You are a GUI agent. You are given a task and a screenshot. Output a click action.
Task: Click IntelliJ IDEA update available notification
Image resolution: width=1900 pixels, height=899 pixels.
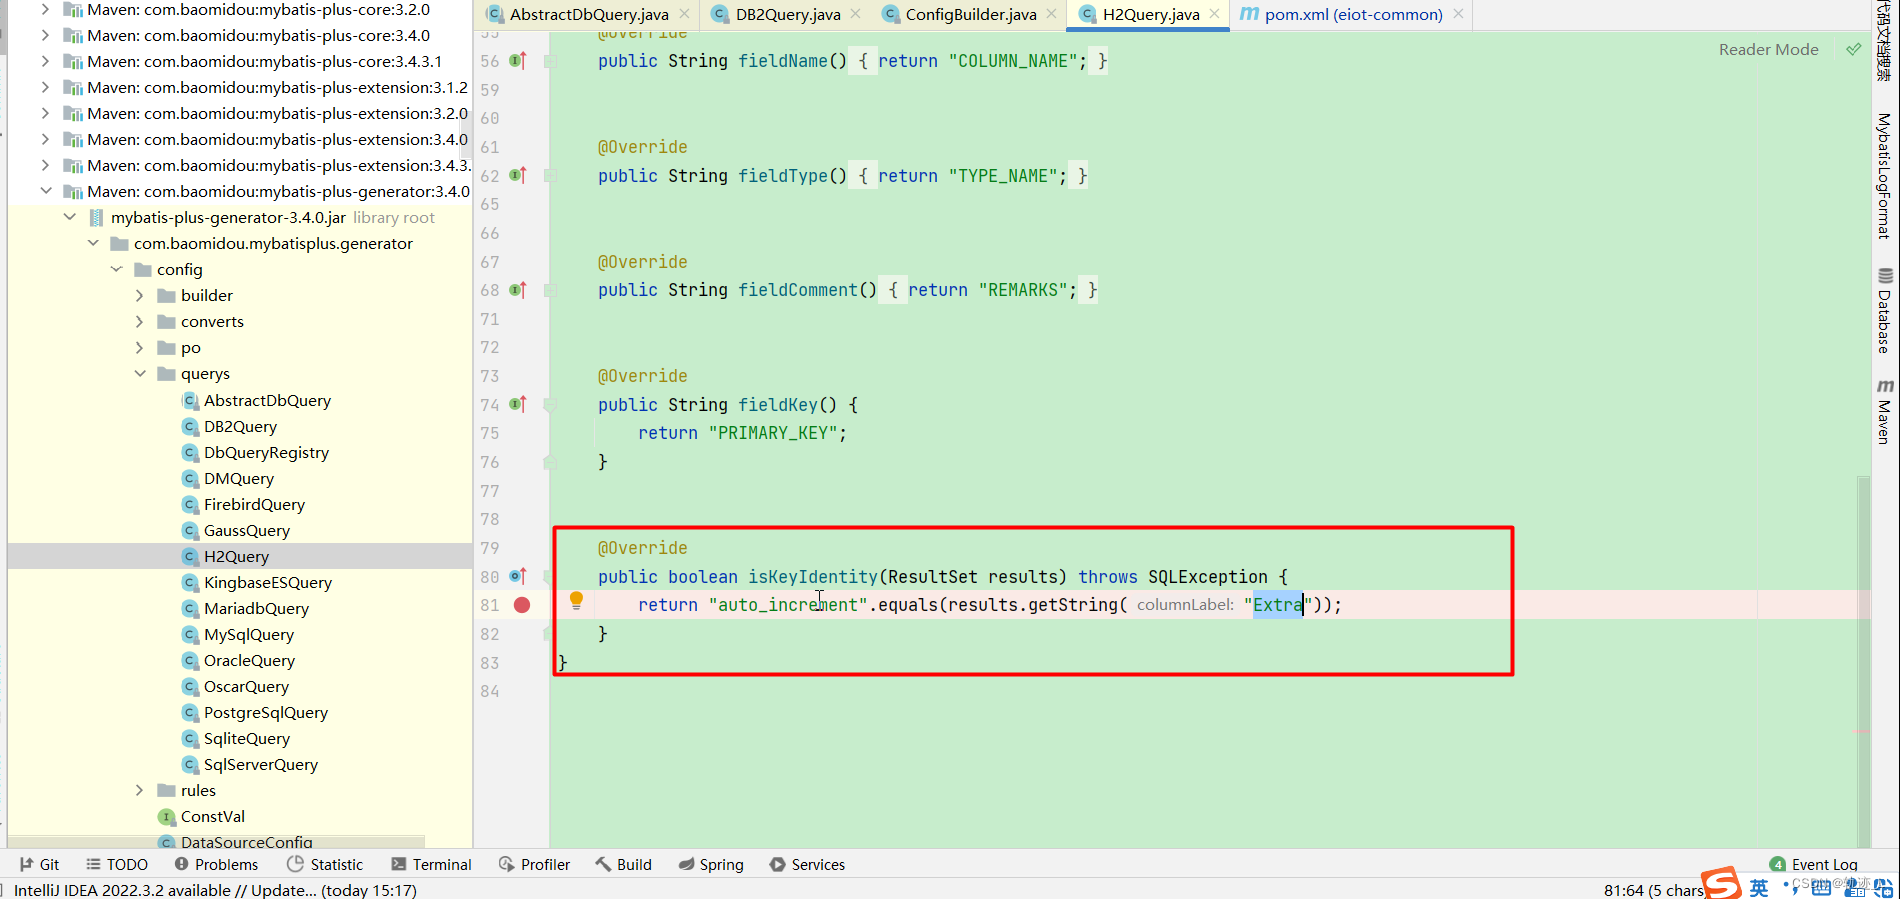(x=215, y=890)
